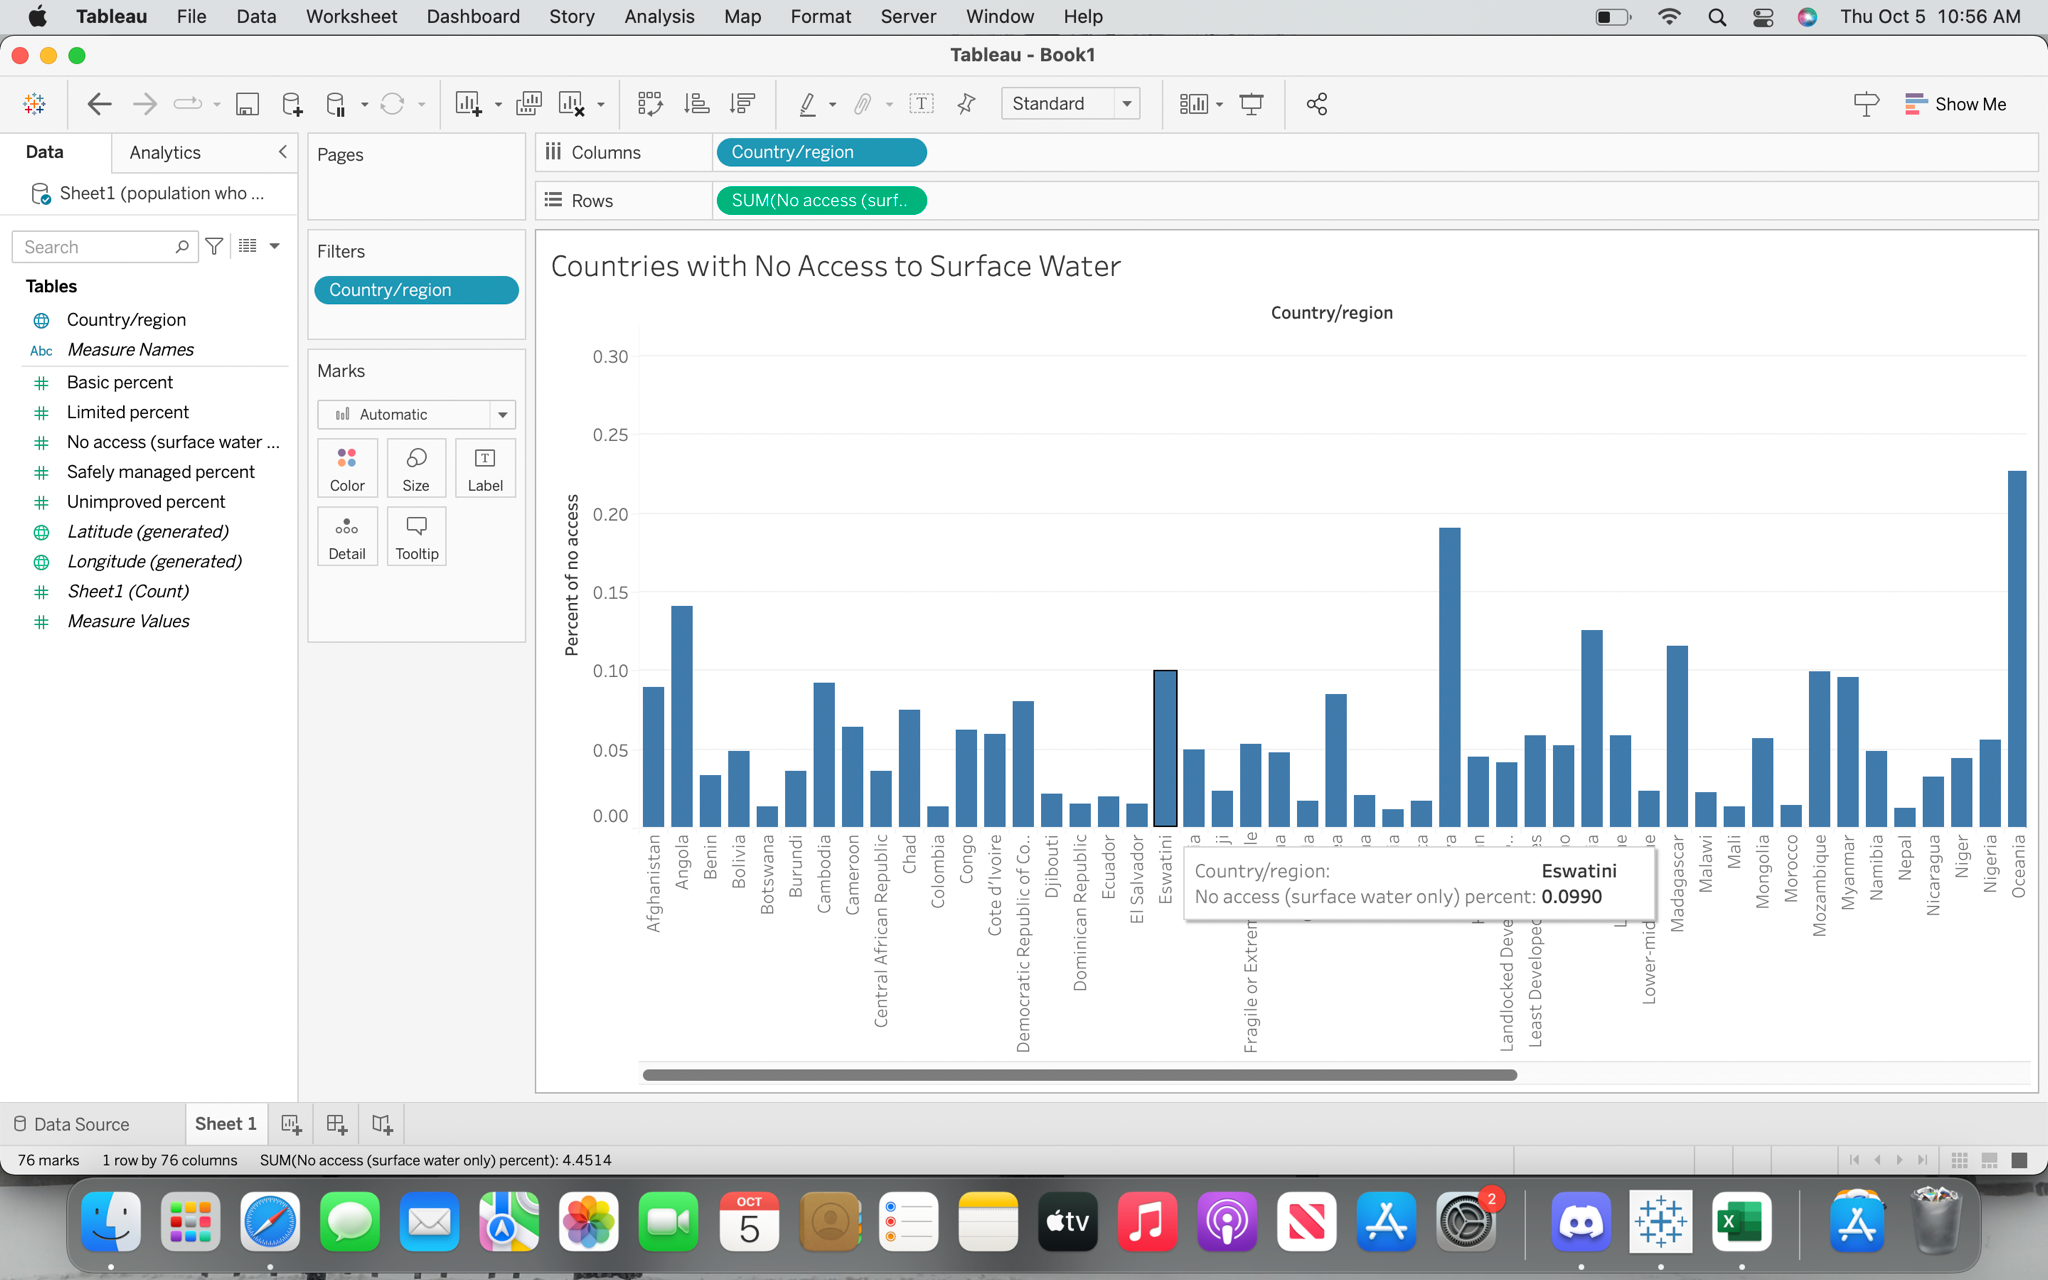Select the Sheet 1 tab
This screenshot has height=1280, width=2048.
[225, 1124]
